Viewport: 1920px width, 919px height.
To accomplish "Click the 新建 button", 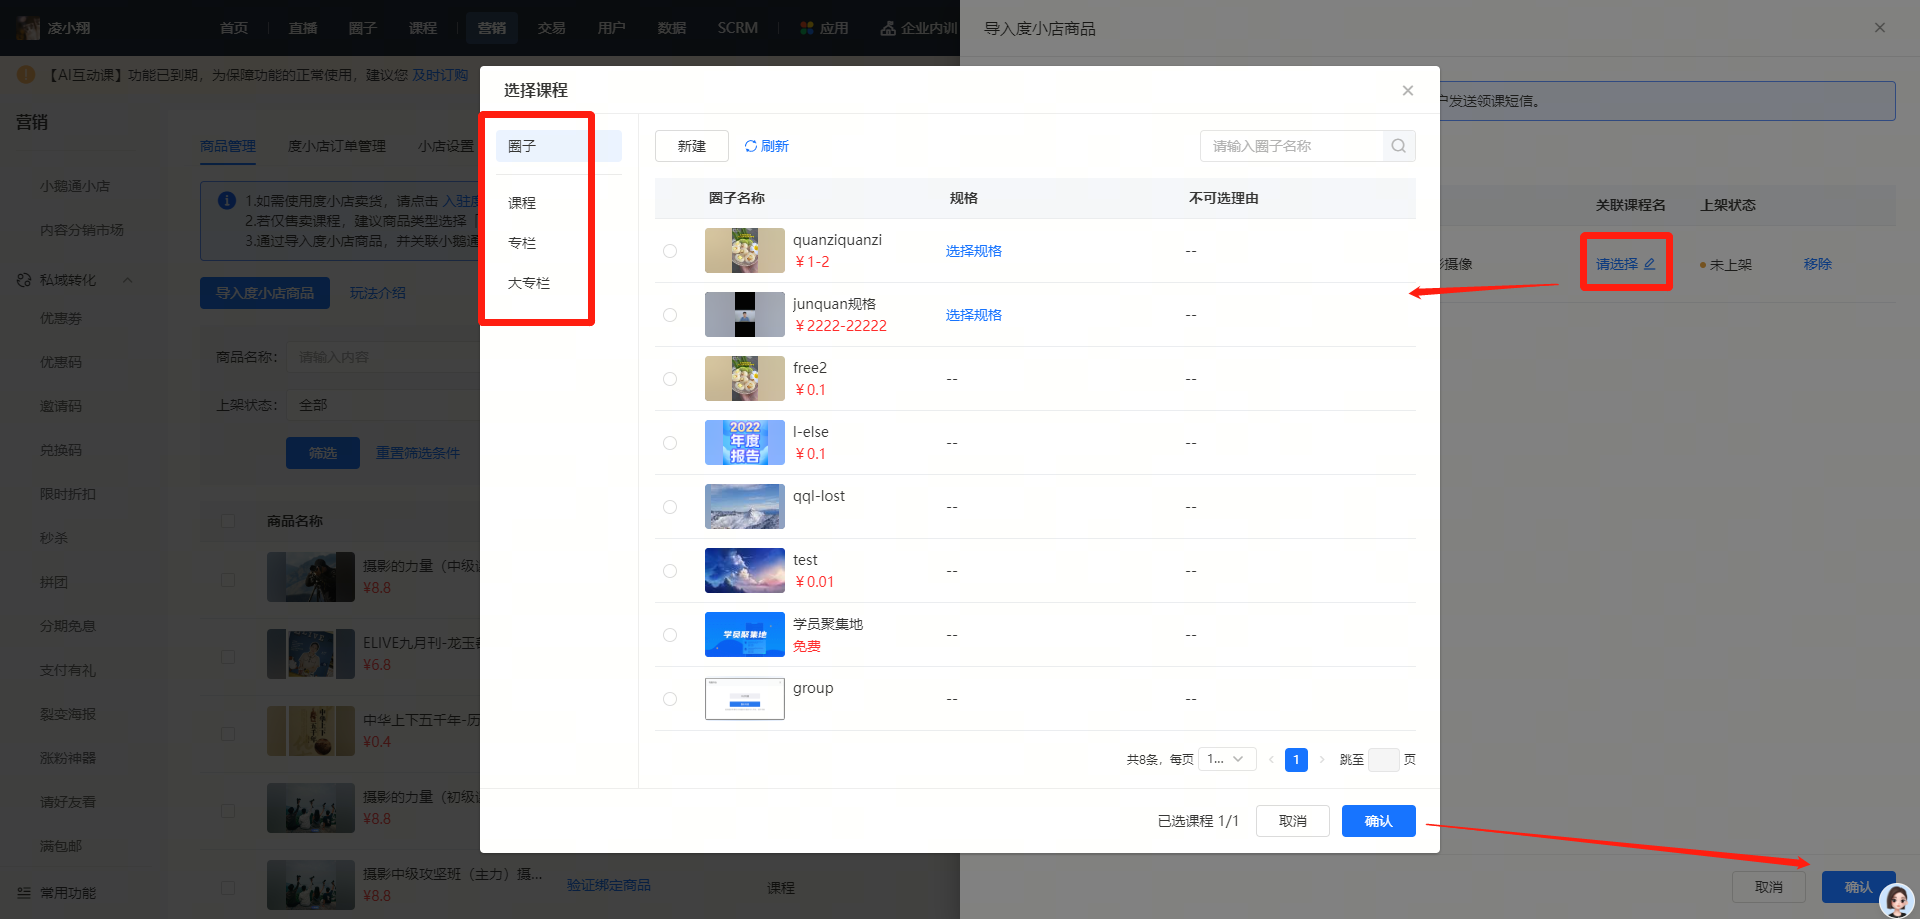I will pyautogui.click(x=692, y=146).
